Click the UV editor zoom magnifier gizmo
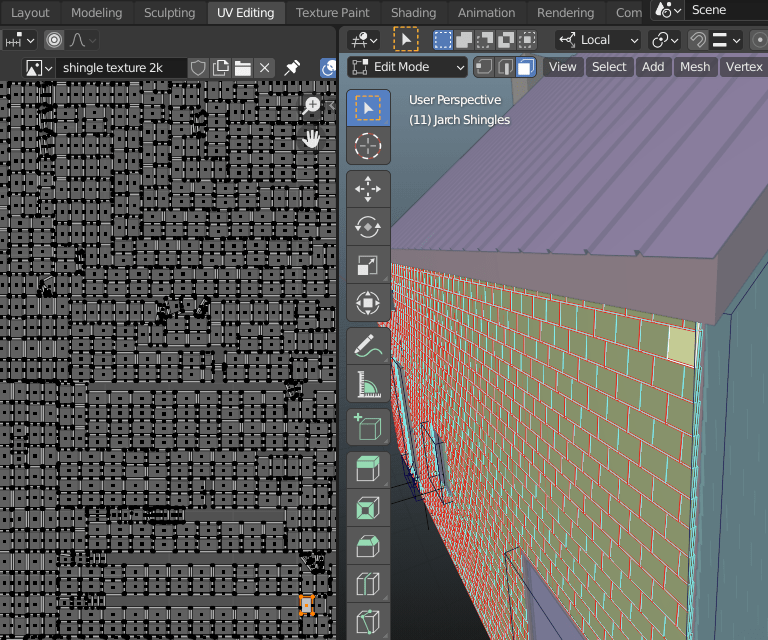Screen dimensions: 768x640 (311, 105)
